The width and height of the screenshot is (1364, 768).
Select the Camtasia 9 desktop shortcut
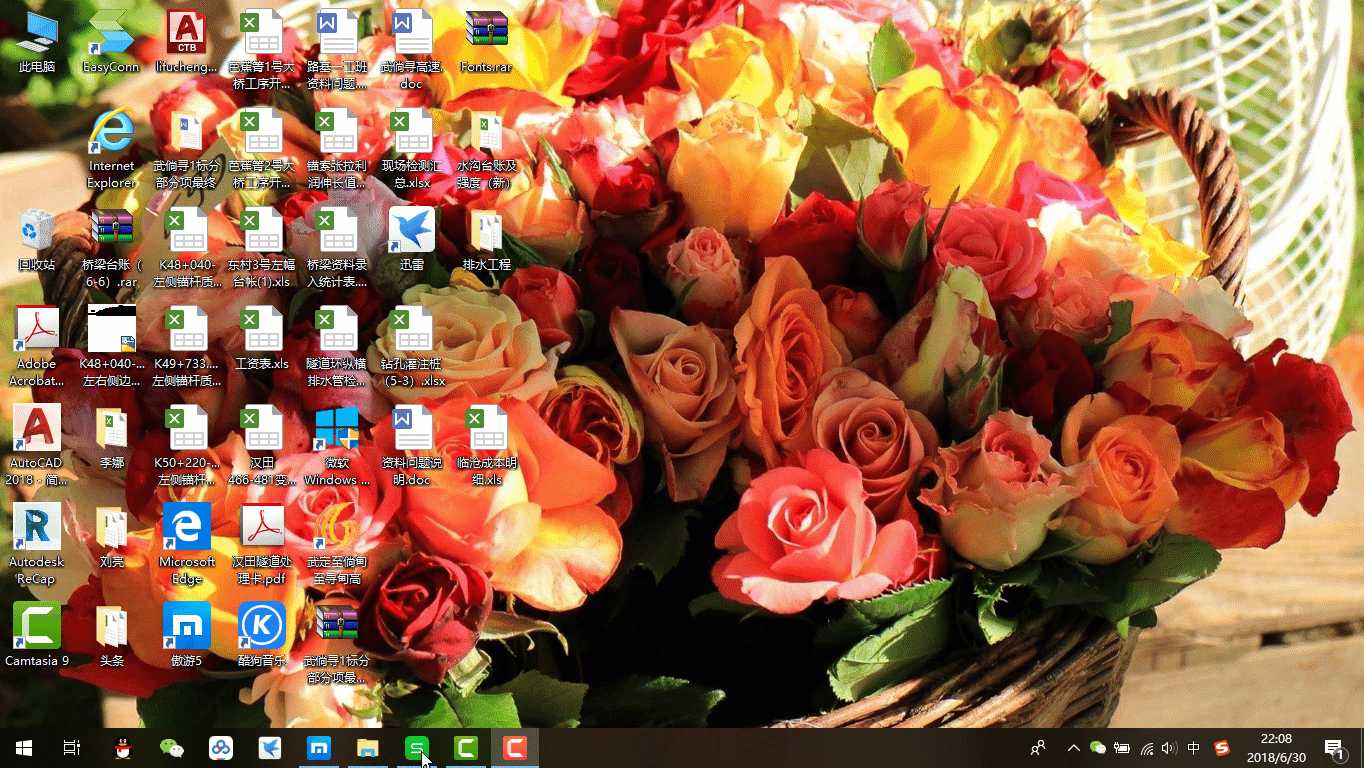point(37,635)
